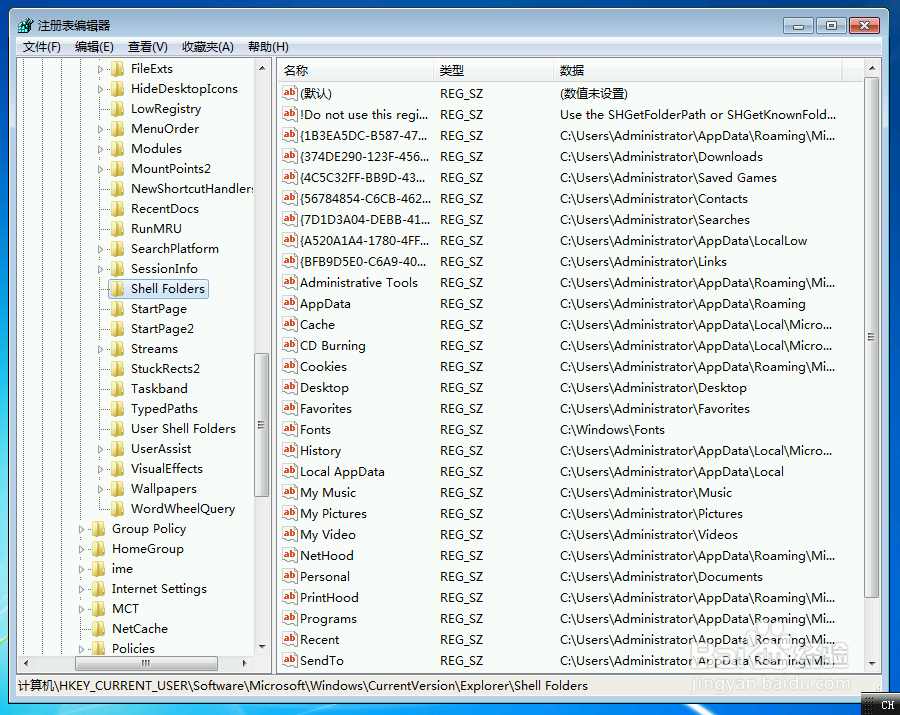Open the 收藏夹(A) menu
The image size is (900, 715).
pyautogui.click(x=206, y=46)
